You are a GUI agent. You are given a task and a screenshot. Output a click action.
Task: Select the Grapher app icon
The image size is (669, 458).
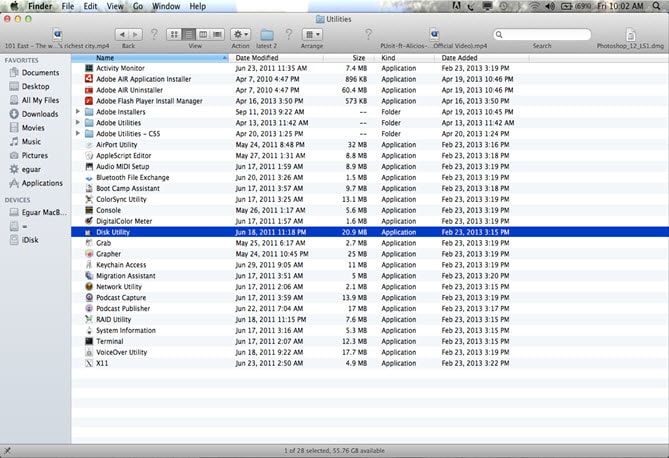(x=89, y=254)
